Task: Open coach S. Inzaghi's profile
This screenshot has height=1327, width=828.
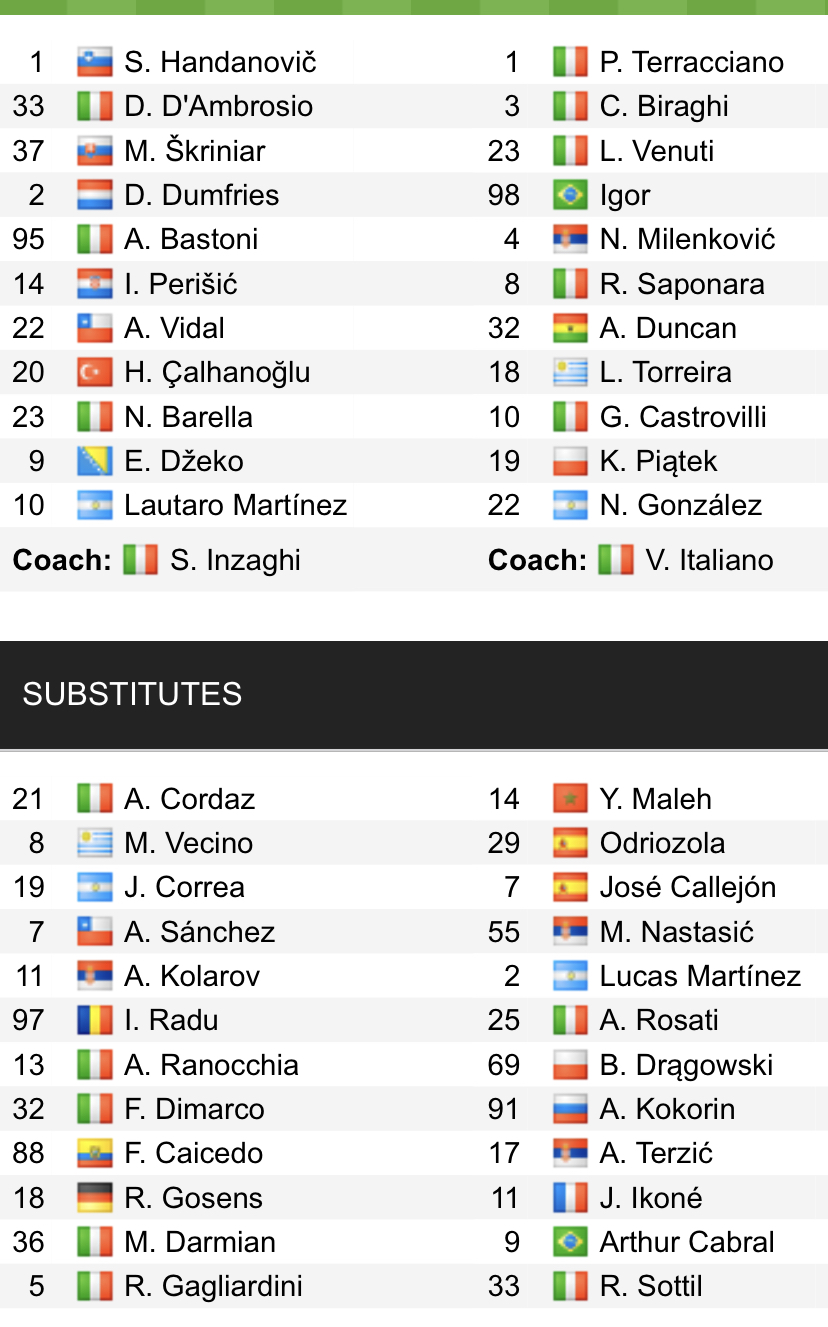Action: [235, 560]
